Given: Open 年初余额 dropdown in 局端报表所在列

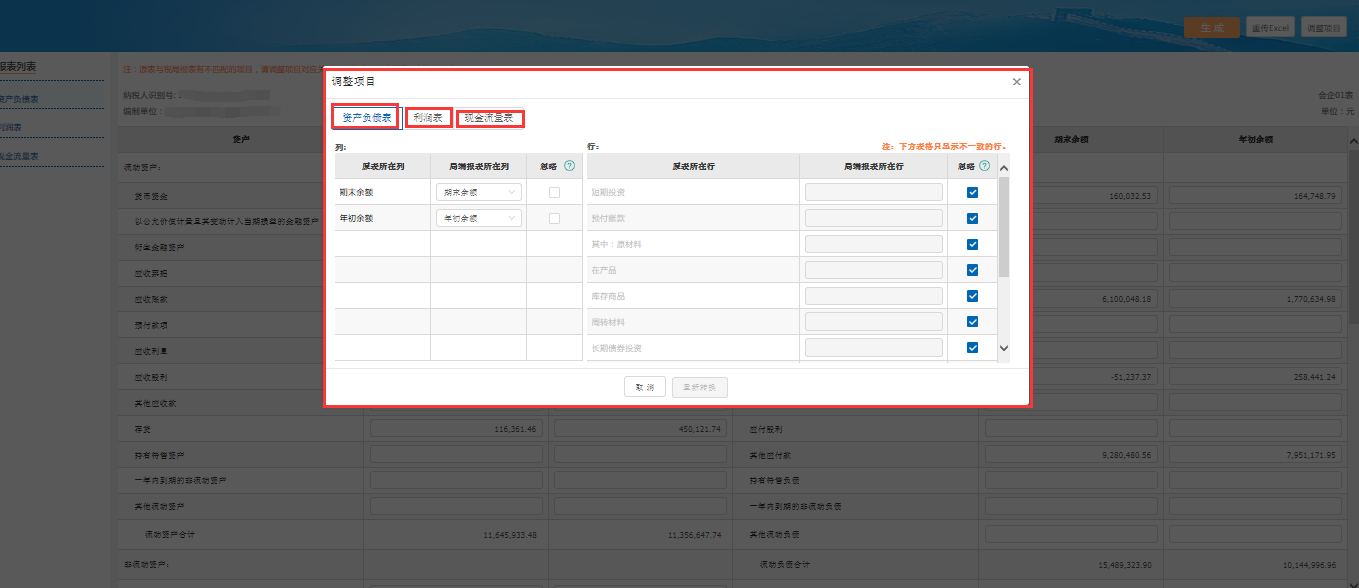Looking at the screenshot, I should click(478, 218).
